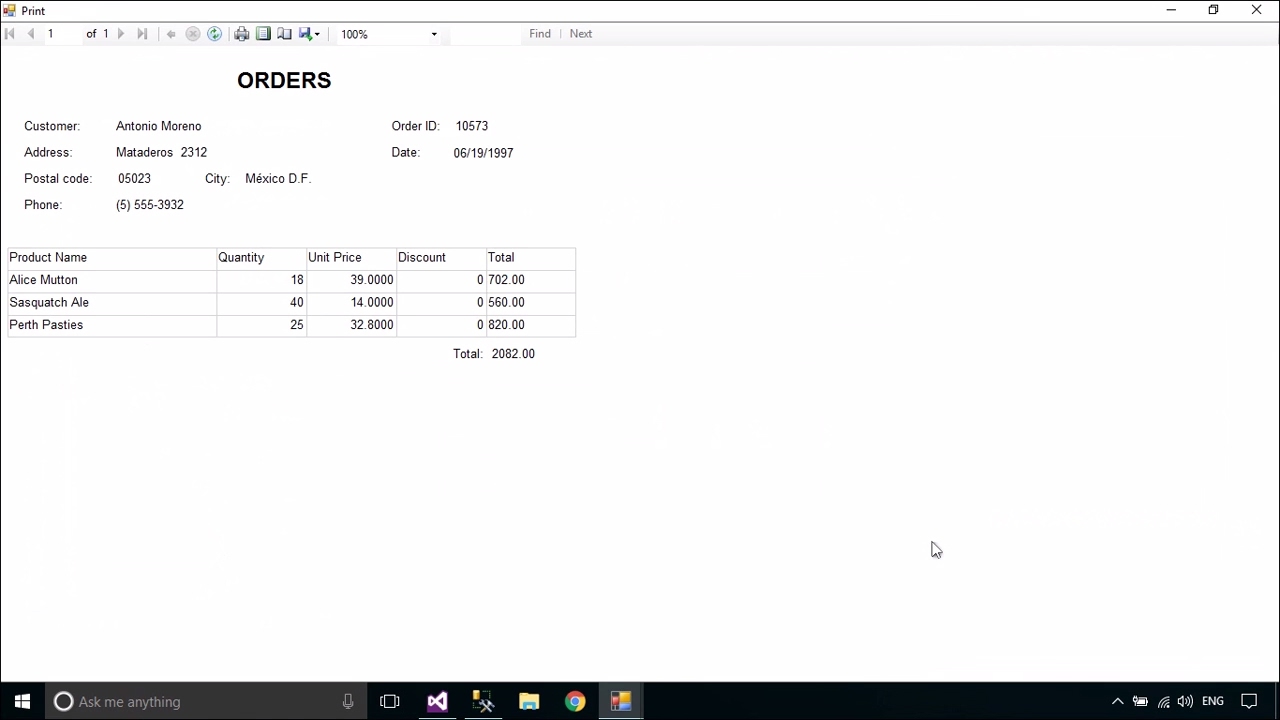Open File Explorer from taskbar
The height and width of the screenshot is (720, 1280).
pos(529,701)
